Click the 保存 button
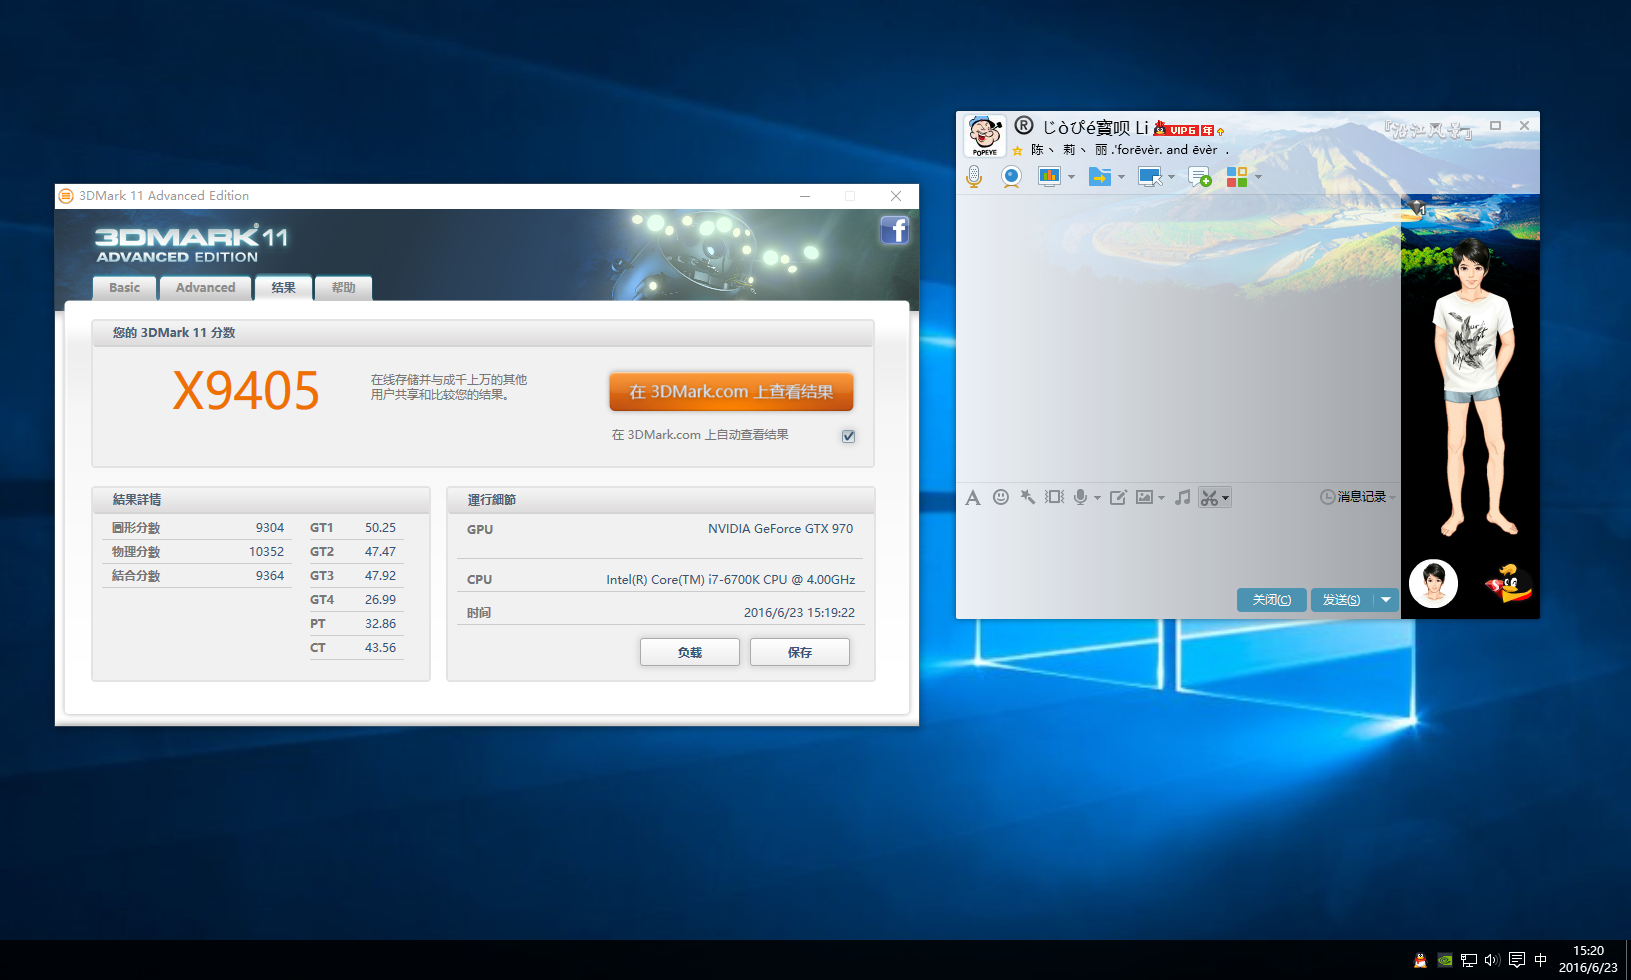 (x=800, y=652)
